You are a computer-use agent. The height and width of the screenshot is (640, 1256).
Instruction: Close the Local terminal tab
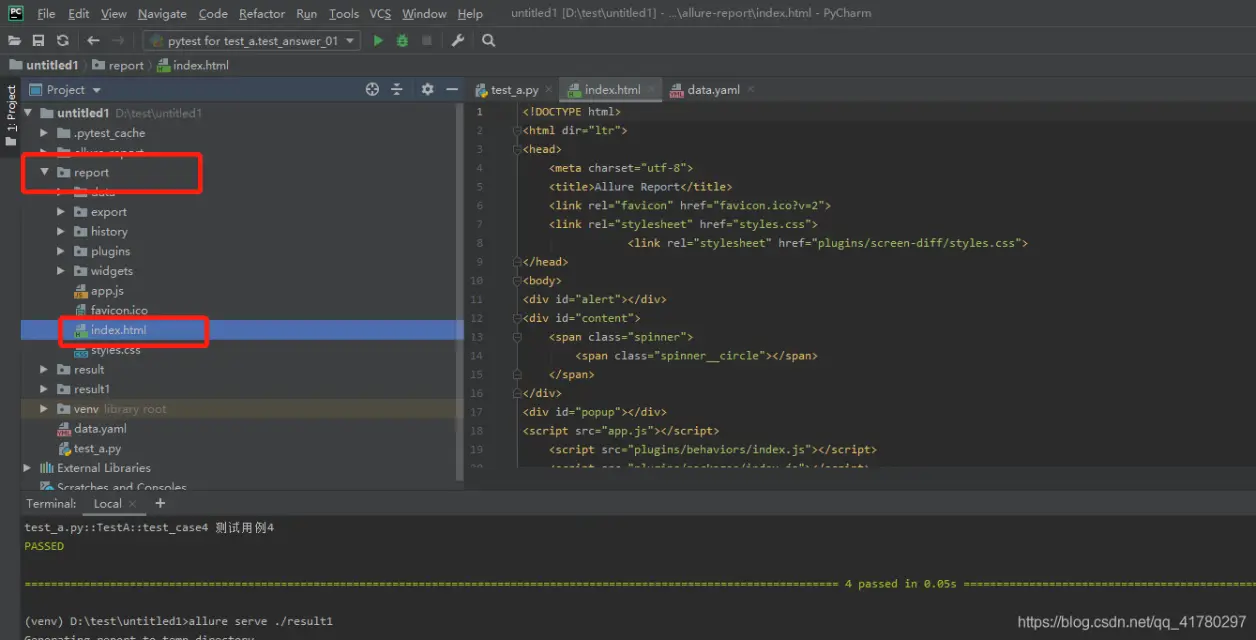(132, 504)
